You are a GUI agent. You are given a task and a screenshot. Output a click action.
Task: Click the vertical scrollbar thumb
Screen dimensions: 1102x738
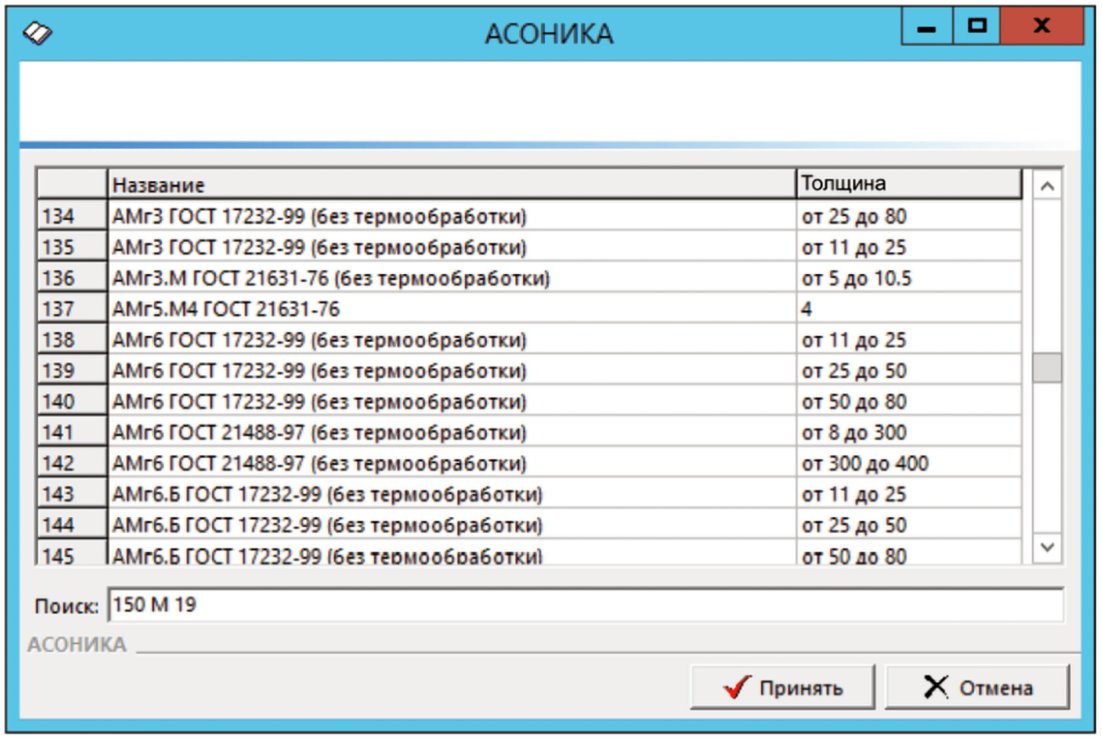pyautogui.click(x=1046, y=367)
